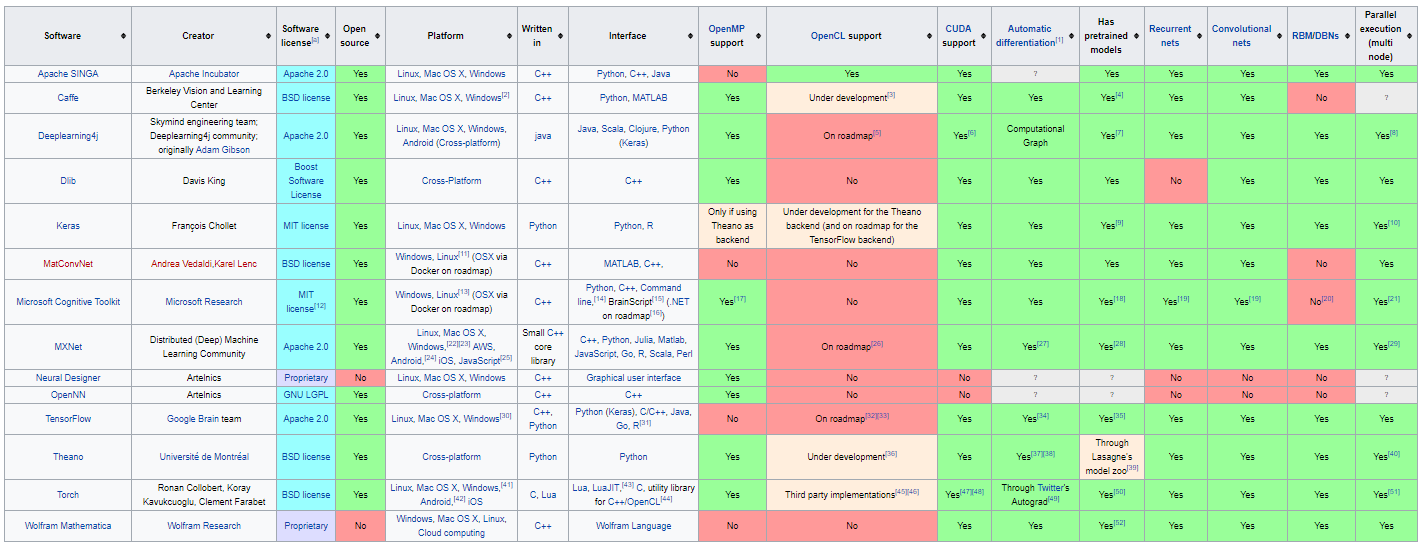This screenshot has height=549, width=1428.
Task: Sort by the Written in column icon
Action: [x=560, y=36]
